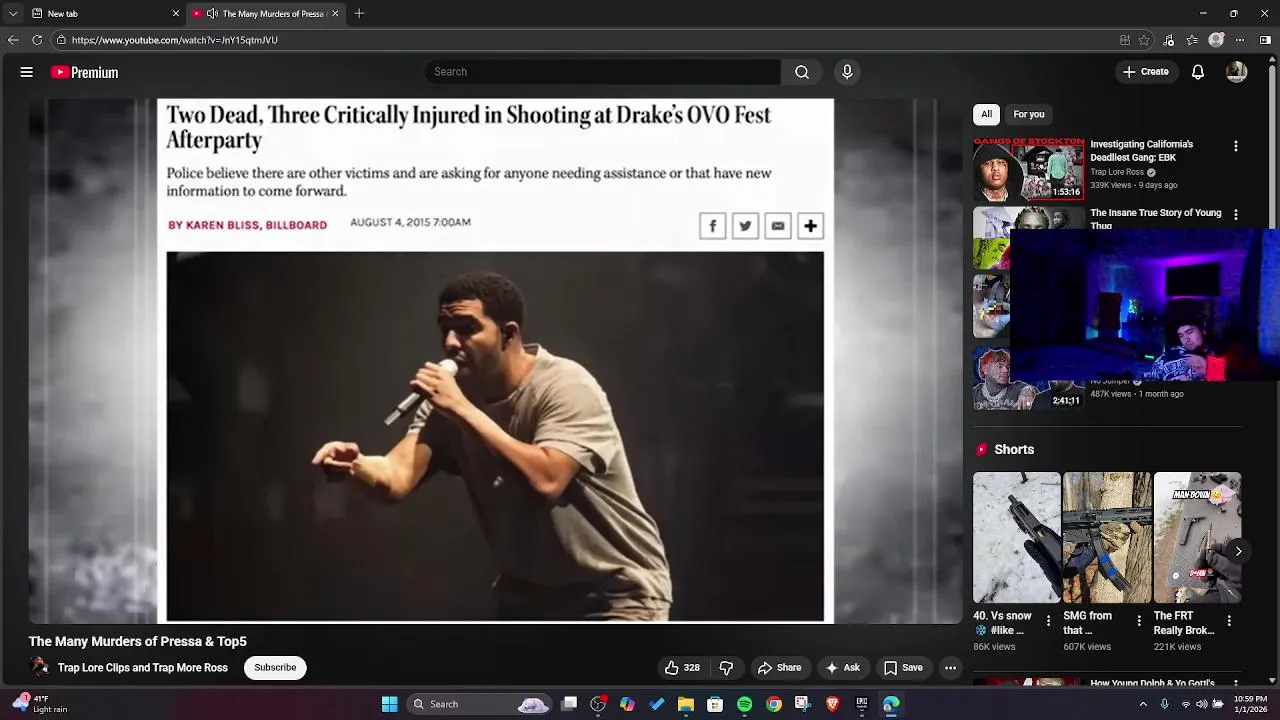Open YouTube account avatar menu
Image resolution: width=1280 pixels, height=720 pixels.
click(1237, 72)
